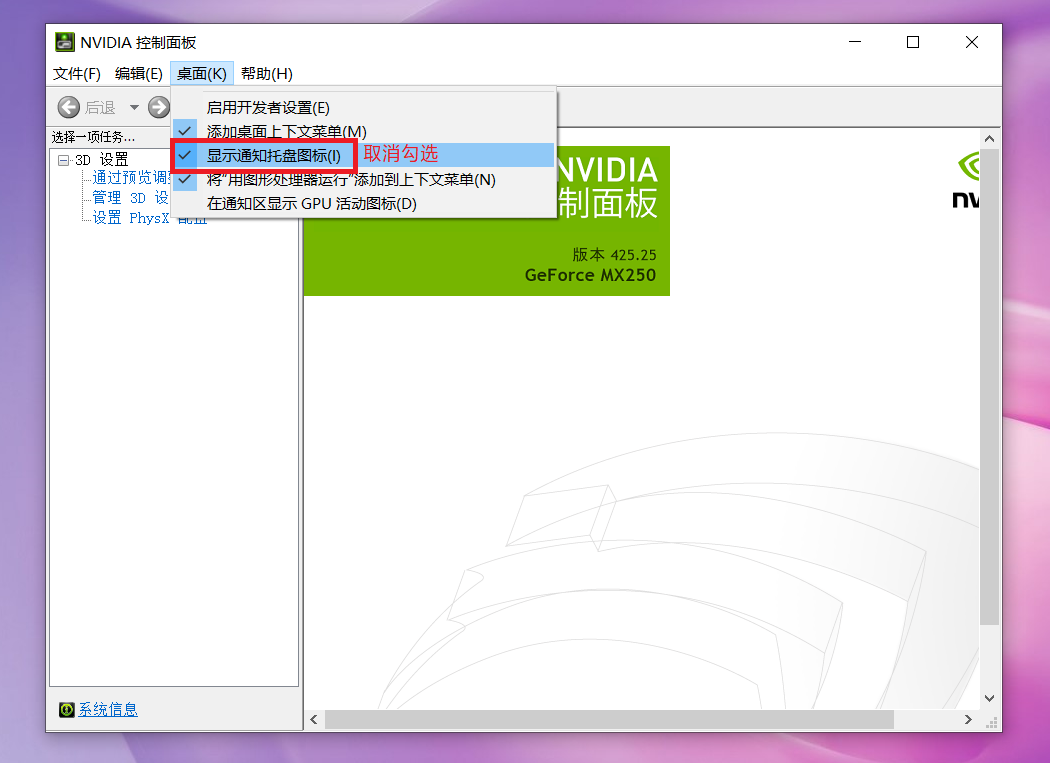Click the vertical scrollbar up arrow

[990, 138]
